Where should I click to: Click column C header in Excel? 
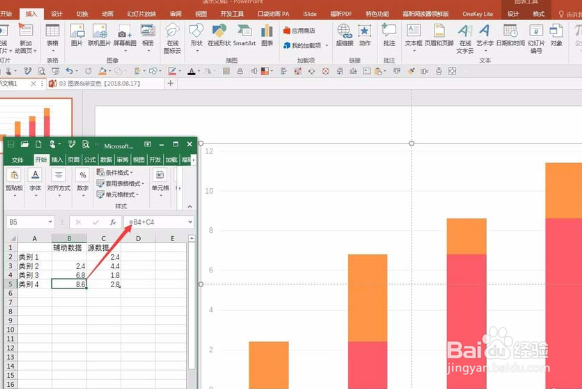pyautogui.click(x=104, y=238)
